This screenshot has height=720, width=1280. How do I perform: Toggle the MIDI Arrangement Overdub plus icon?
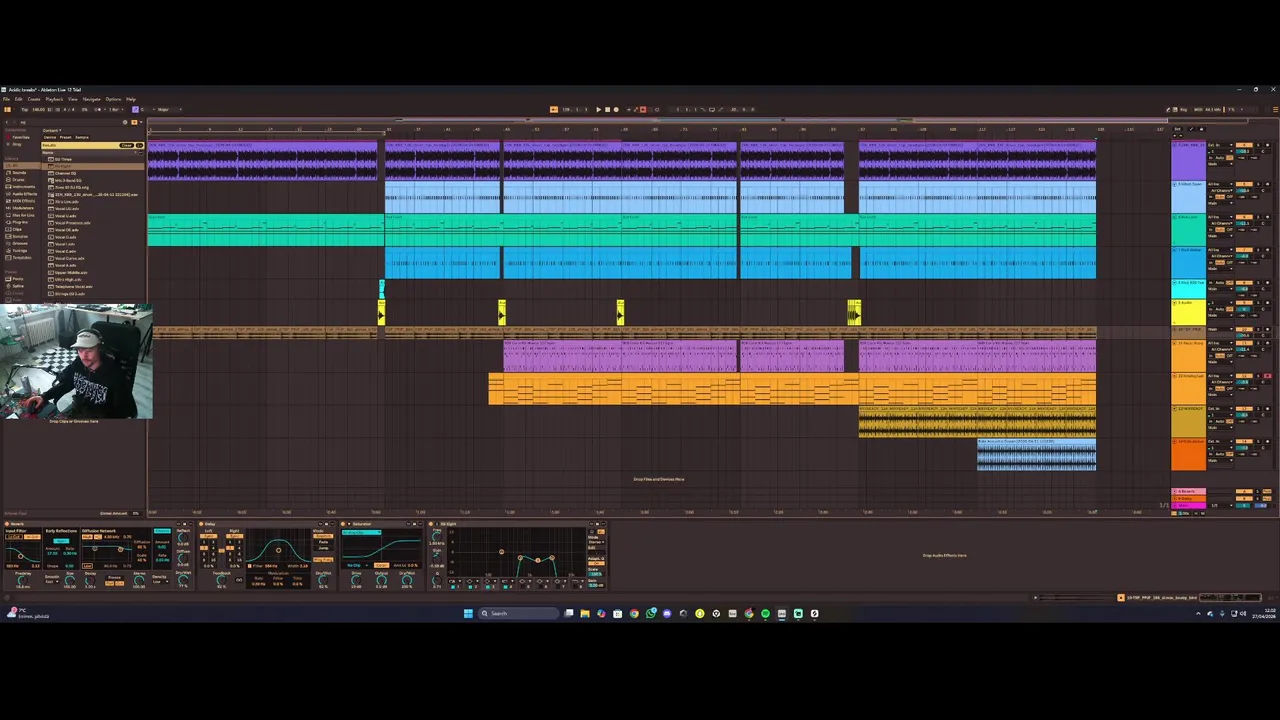(628, 109)
